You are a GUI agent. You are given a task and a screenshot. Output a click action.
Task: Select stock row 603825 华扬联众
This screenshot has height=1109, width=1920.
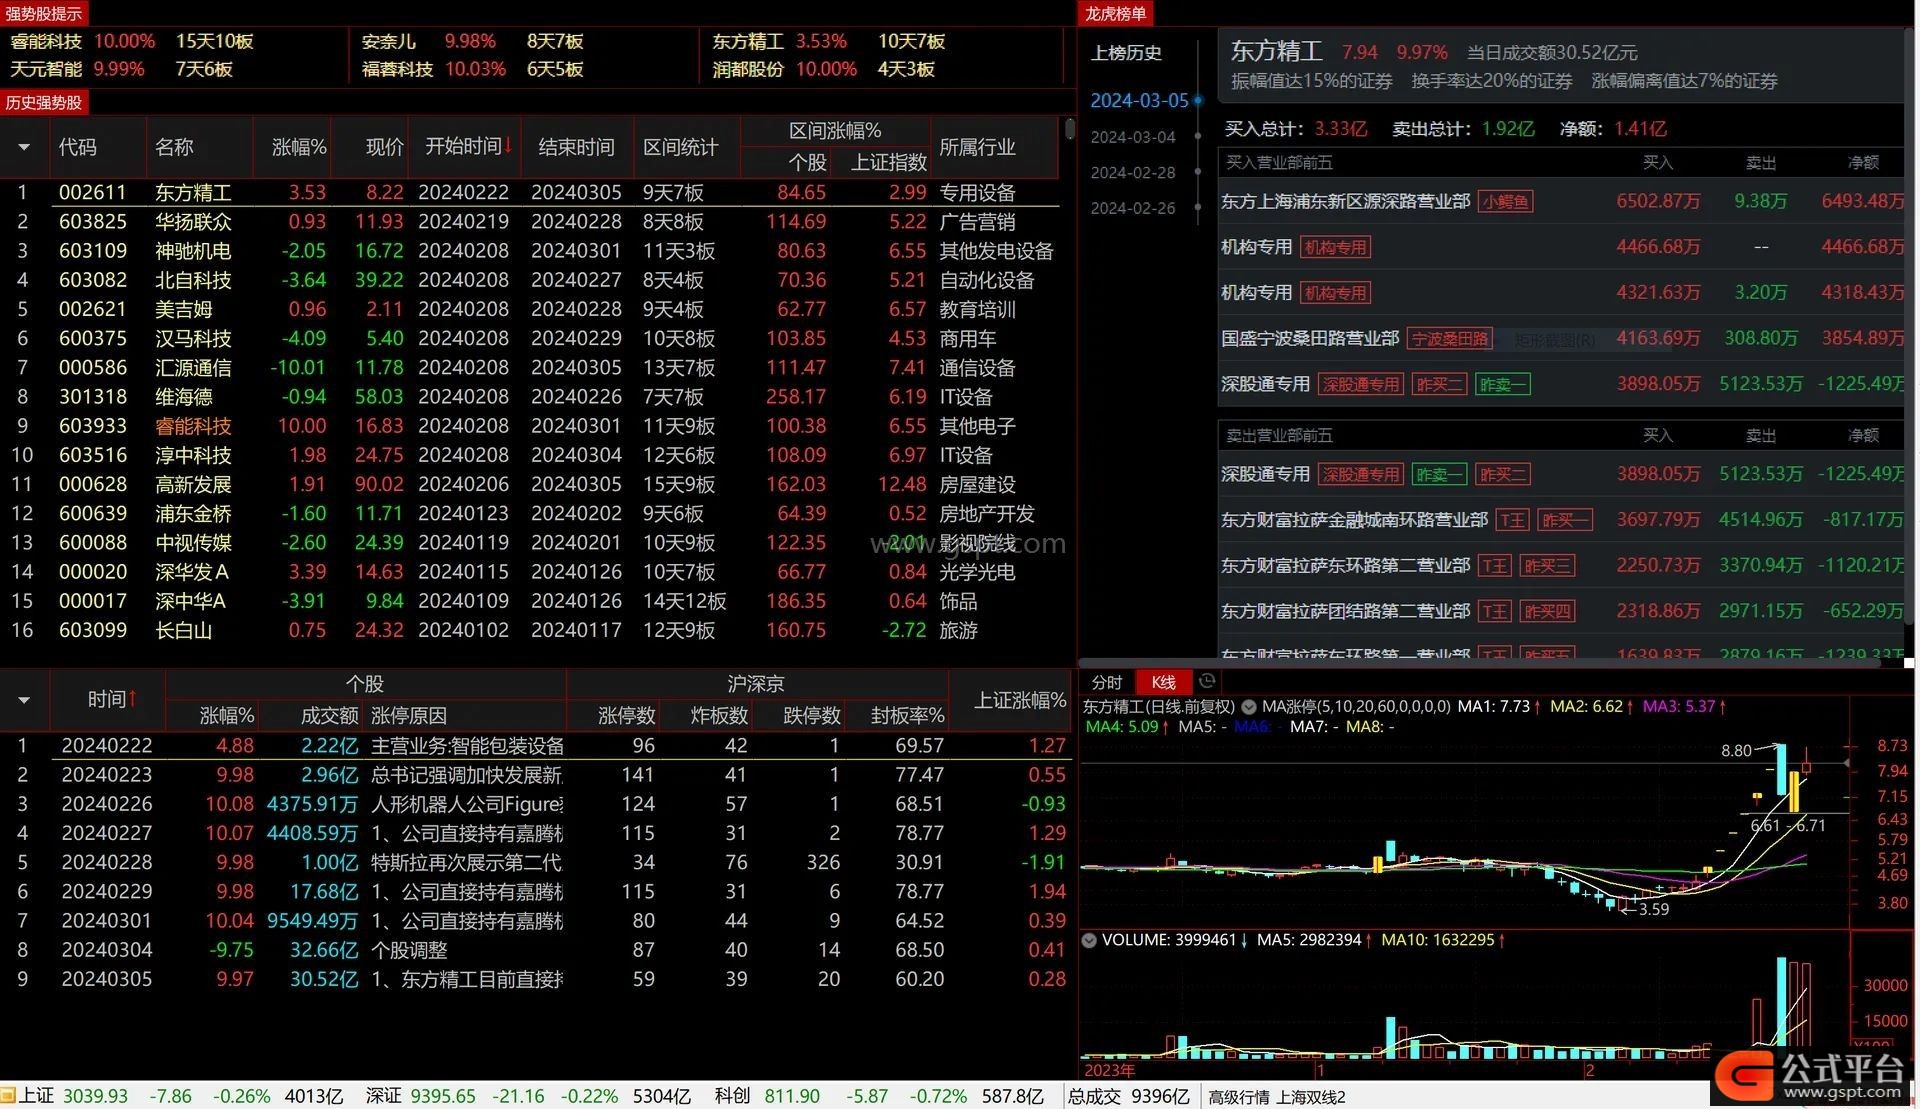pos(530,221)
